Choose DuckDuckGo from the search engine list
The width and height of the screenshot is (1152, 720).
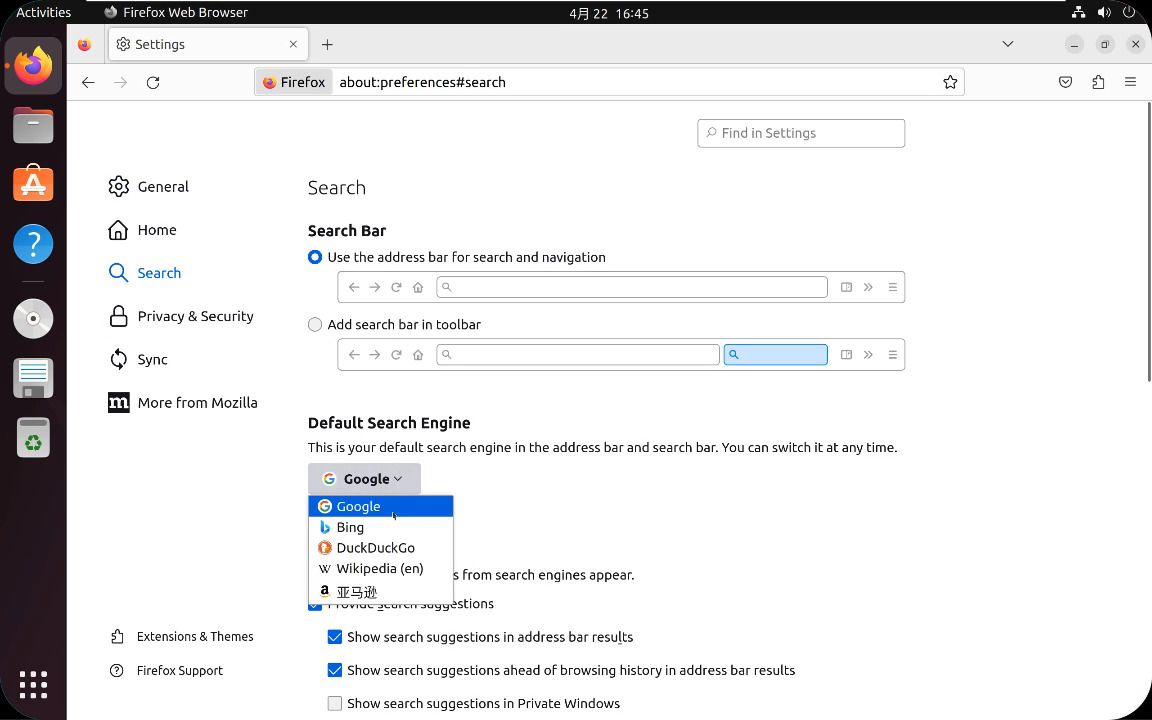[375, 548]
